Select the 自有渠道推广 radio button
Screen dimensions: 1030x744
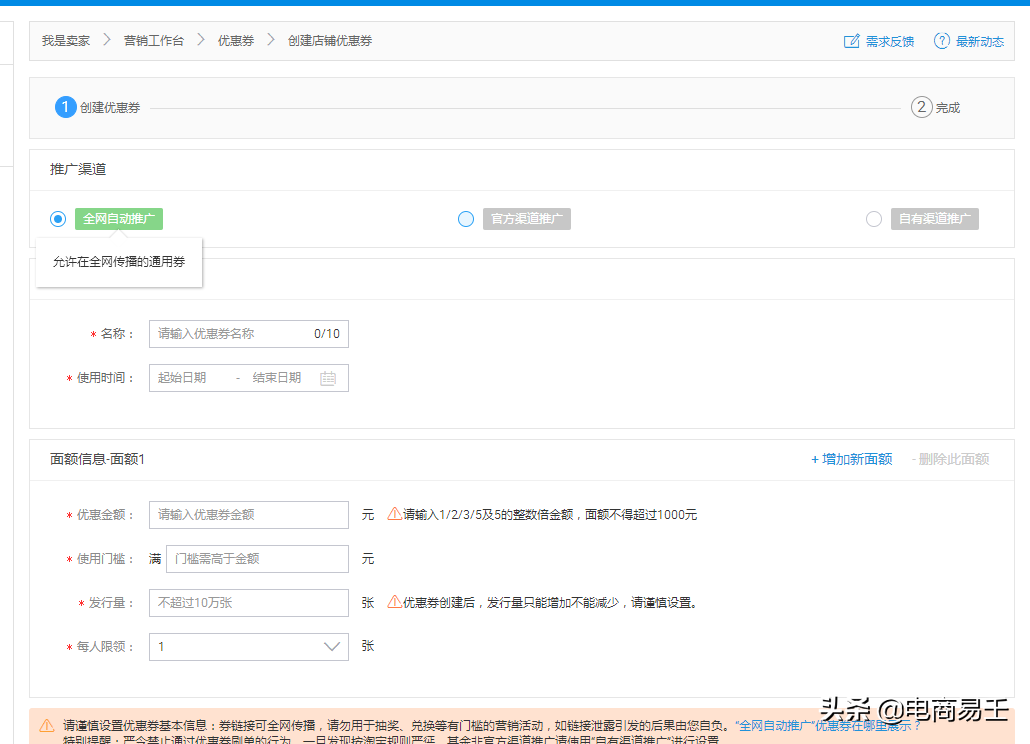pos(874,219)
